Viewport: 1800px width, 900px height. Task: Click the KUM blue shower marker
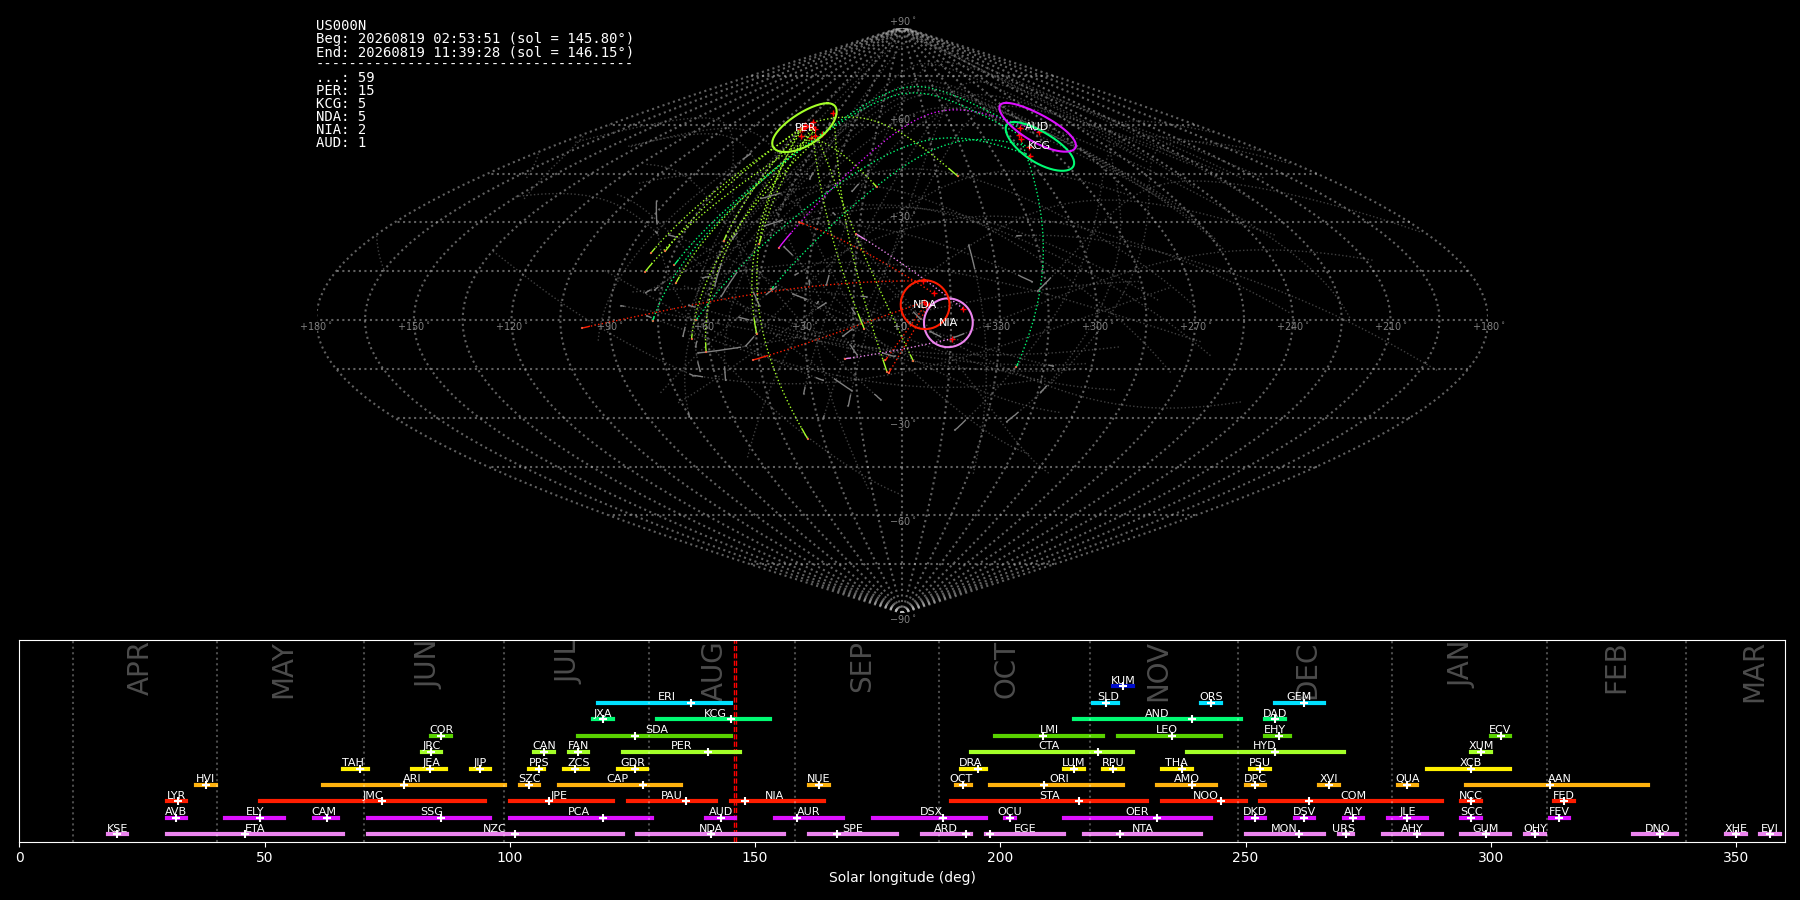[x=1123, y=686]
